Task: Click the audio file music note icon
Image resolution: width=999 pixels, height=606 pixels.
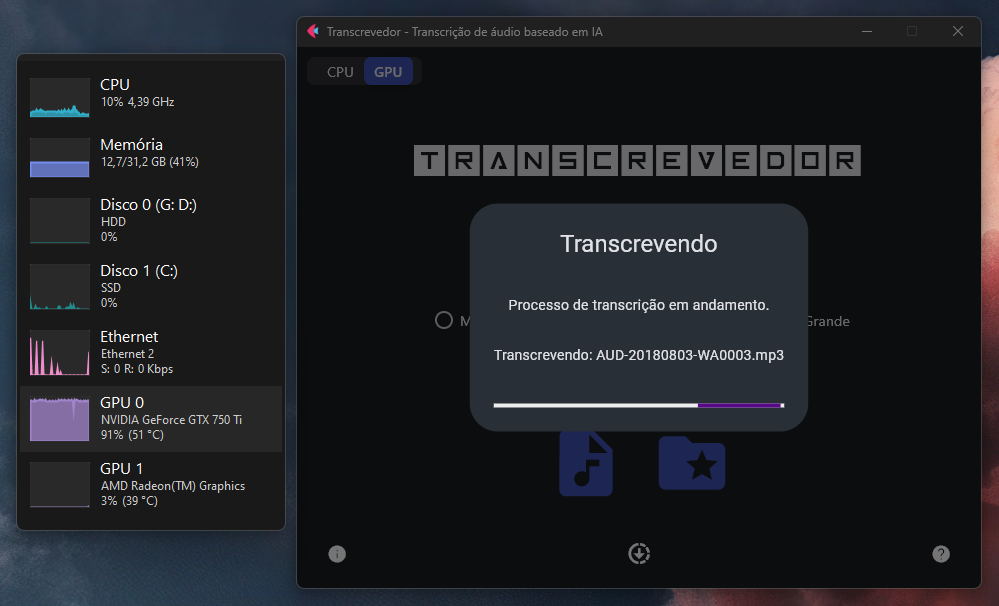Action: pos(586,463)
